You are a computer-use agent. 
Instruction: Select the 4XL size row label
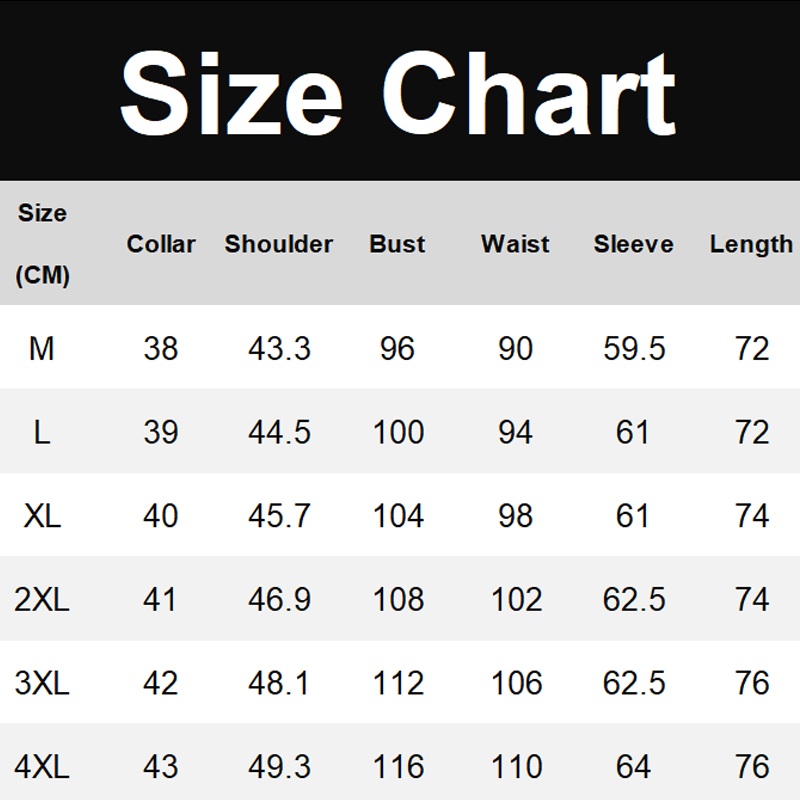42,768
